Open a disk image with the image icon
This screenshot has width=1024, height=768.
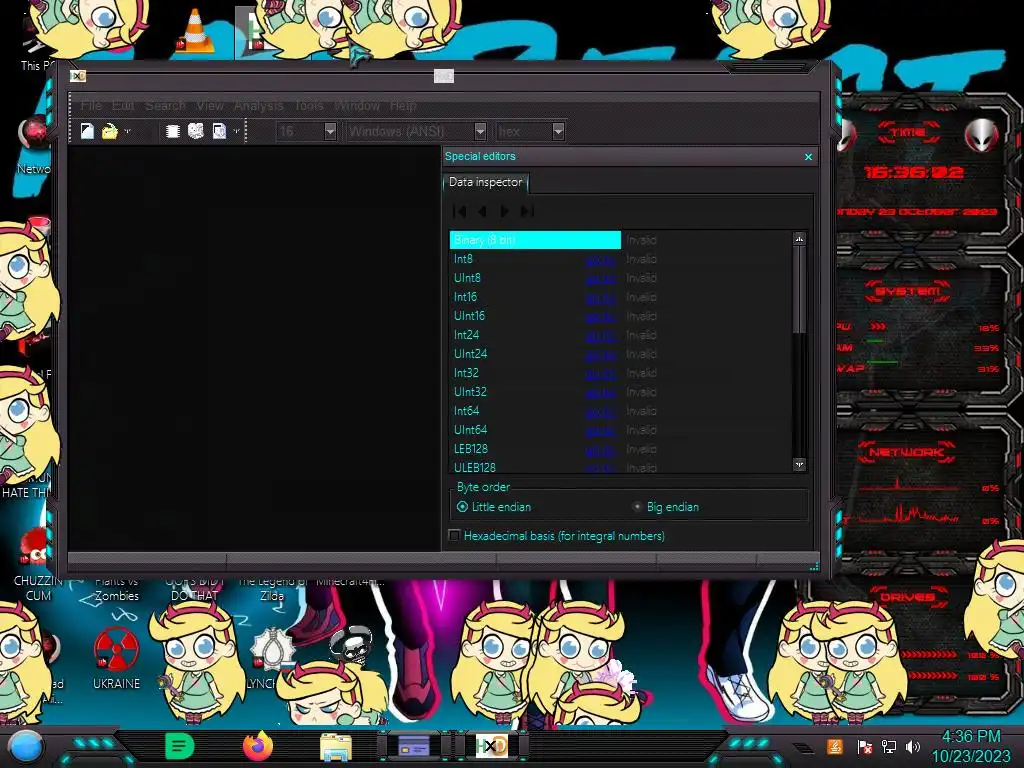pos(219,131)
